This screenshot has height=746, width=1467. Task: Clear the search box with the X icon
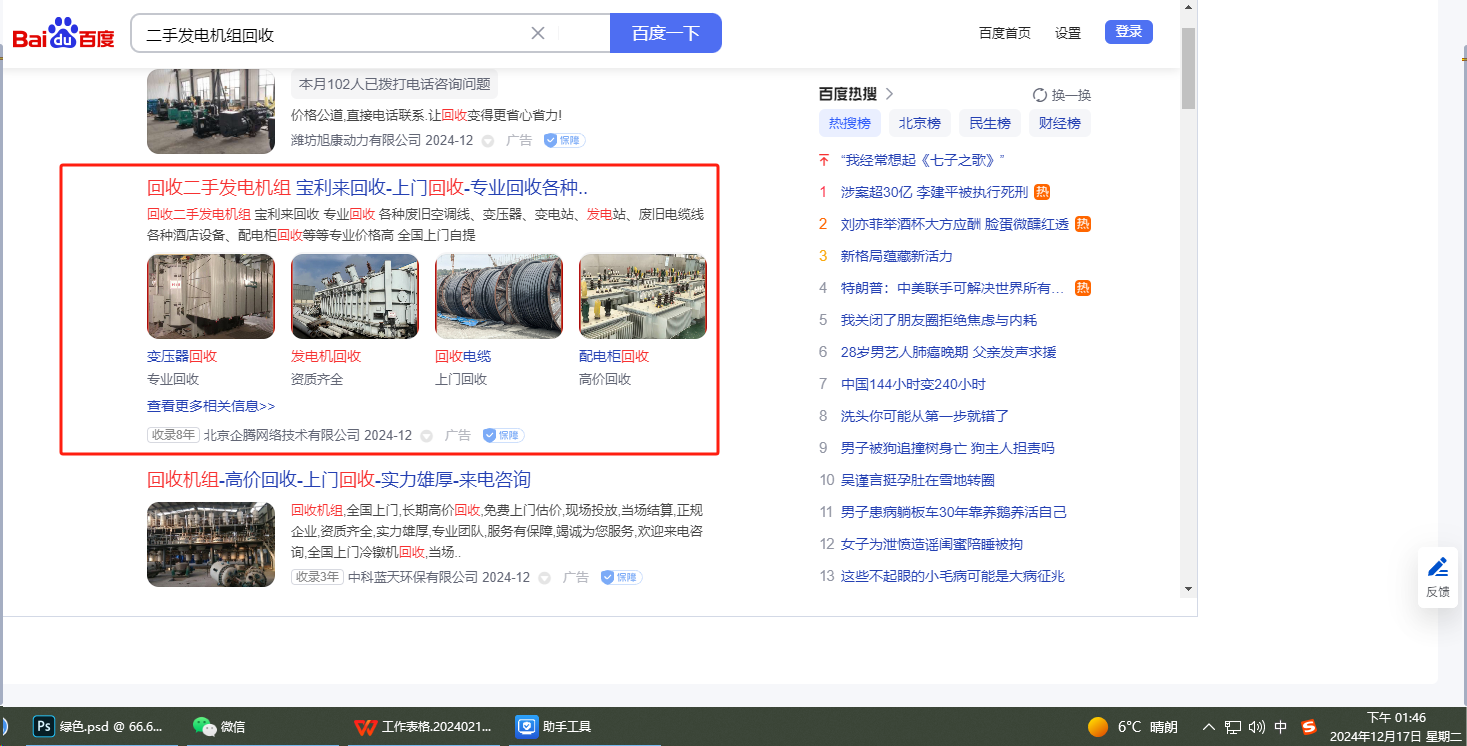point(538,33)
